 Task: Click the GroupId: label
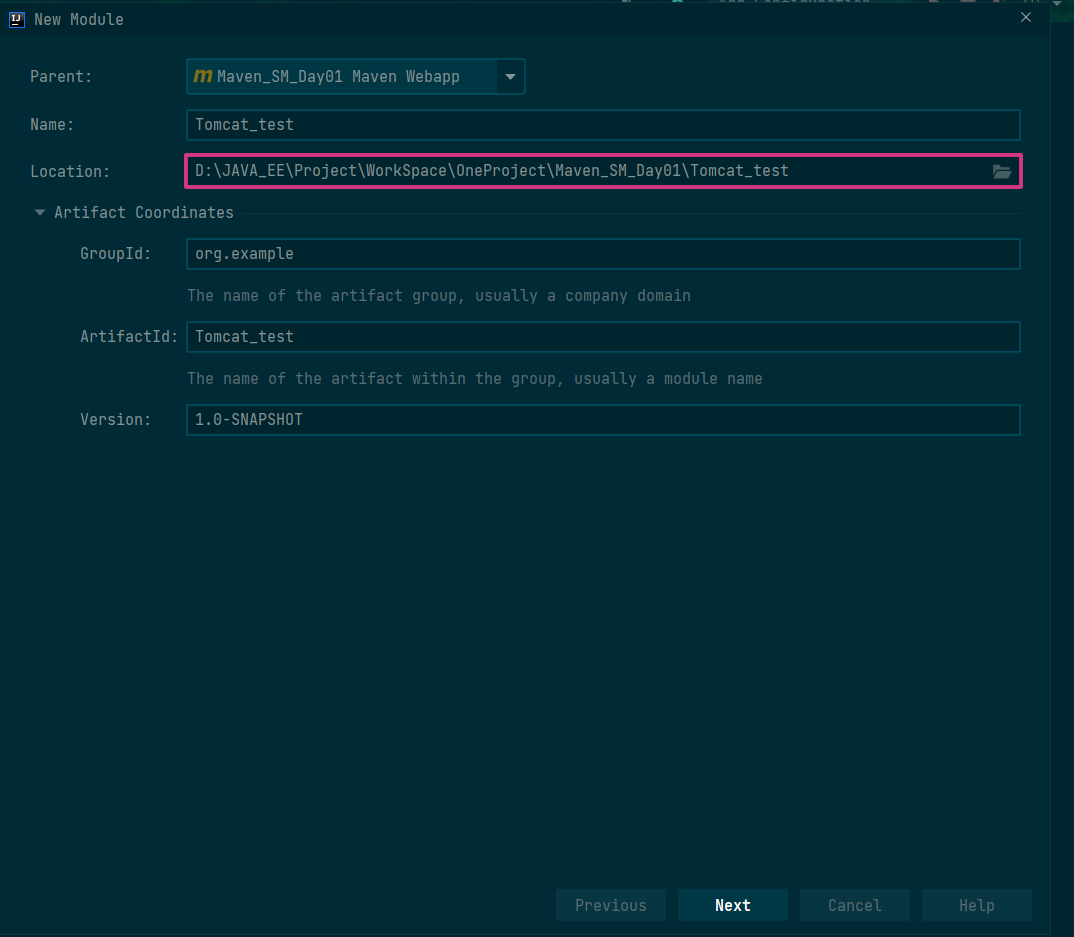click(116, 254)
